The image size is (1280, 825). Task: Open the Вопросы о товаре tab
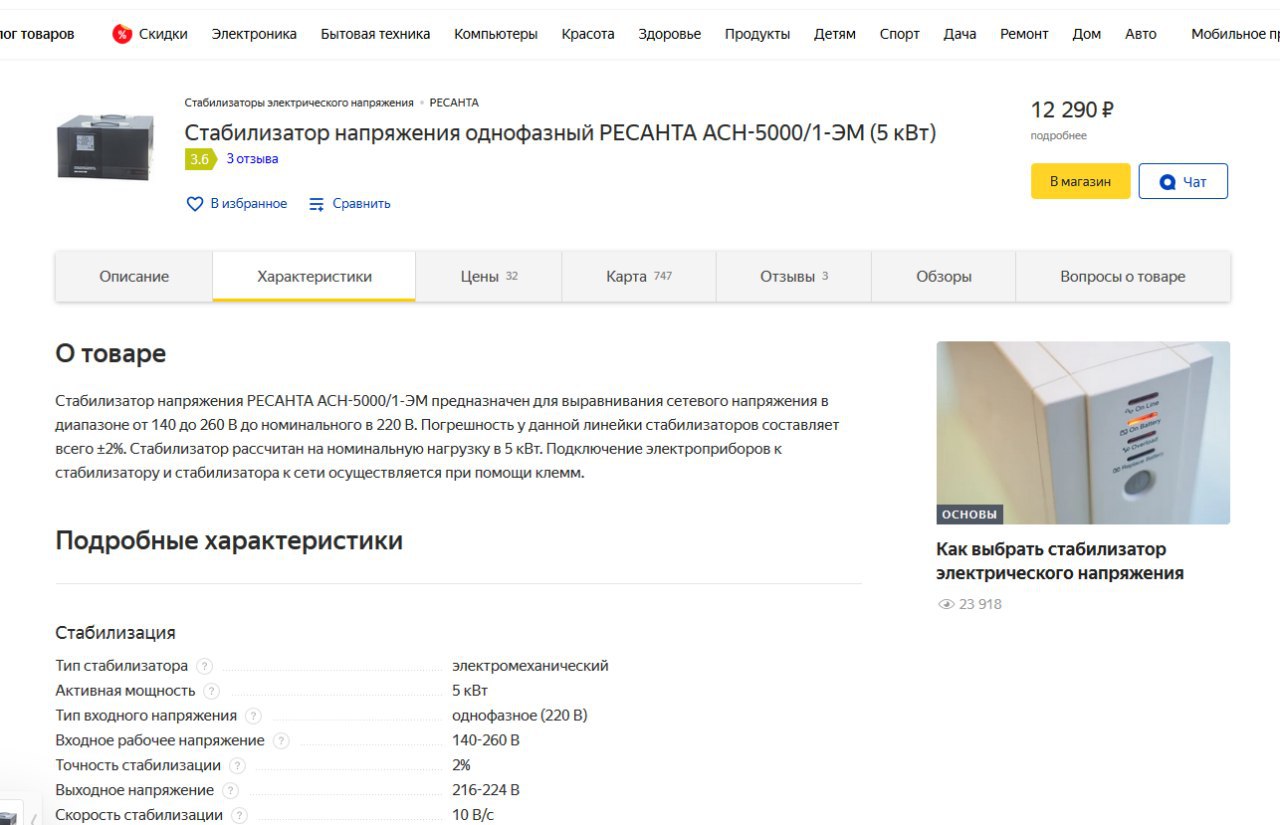pyautogui.click(x=1123, y=277)
